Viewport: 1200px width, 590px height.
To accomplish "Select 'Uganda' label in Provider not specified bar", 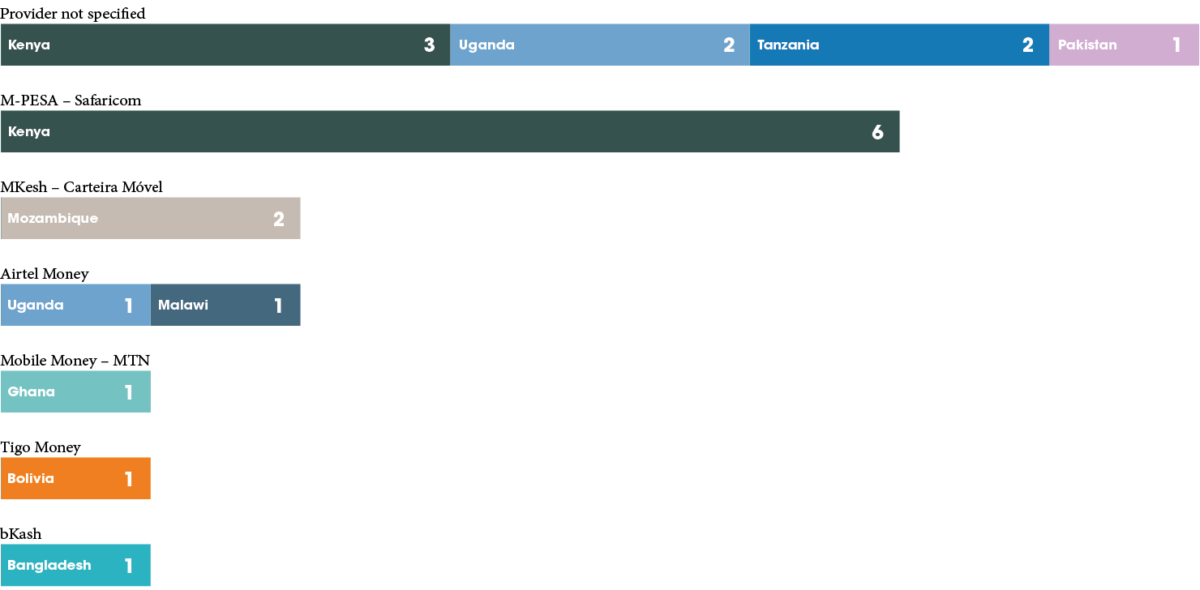I will pyautogui.click(x=487, y=45).
